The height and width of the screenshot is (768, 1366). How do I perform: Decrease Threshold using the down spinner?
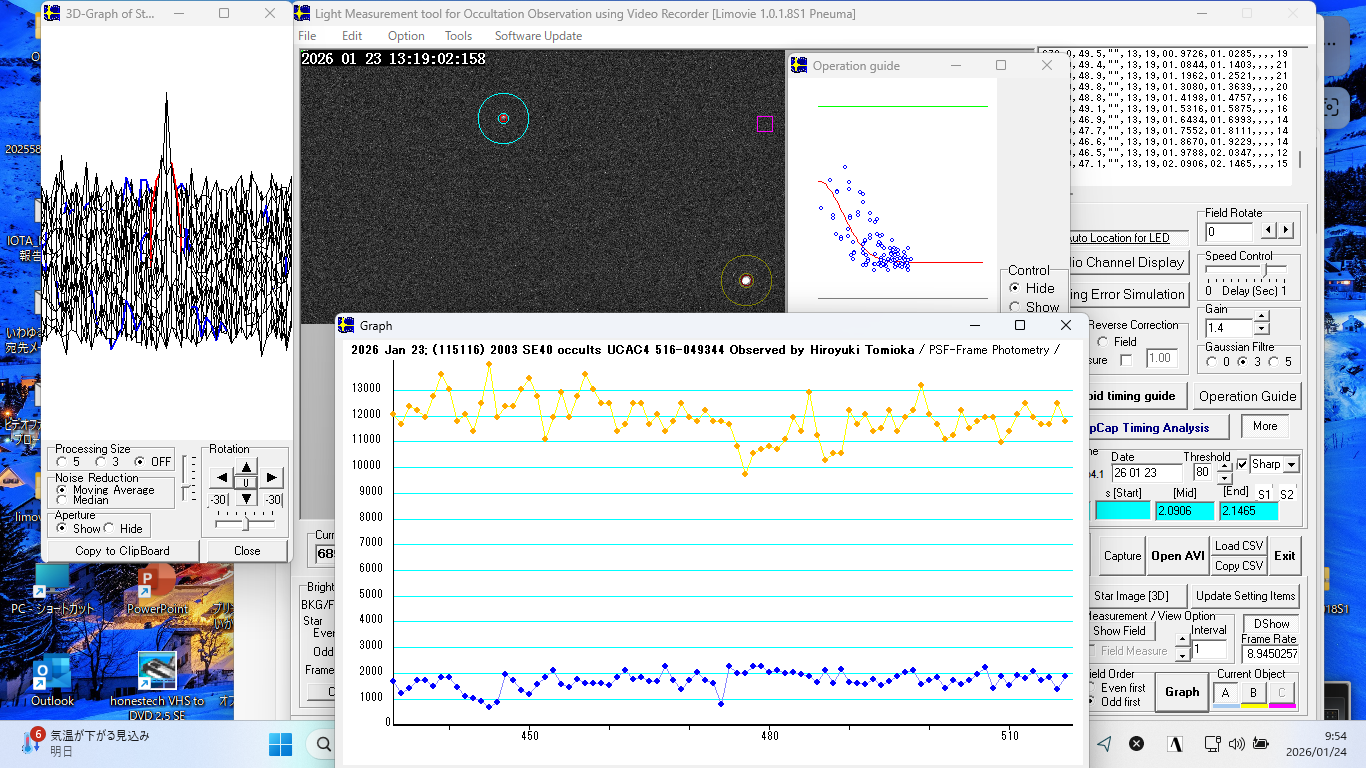(1224, 478)
